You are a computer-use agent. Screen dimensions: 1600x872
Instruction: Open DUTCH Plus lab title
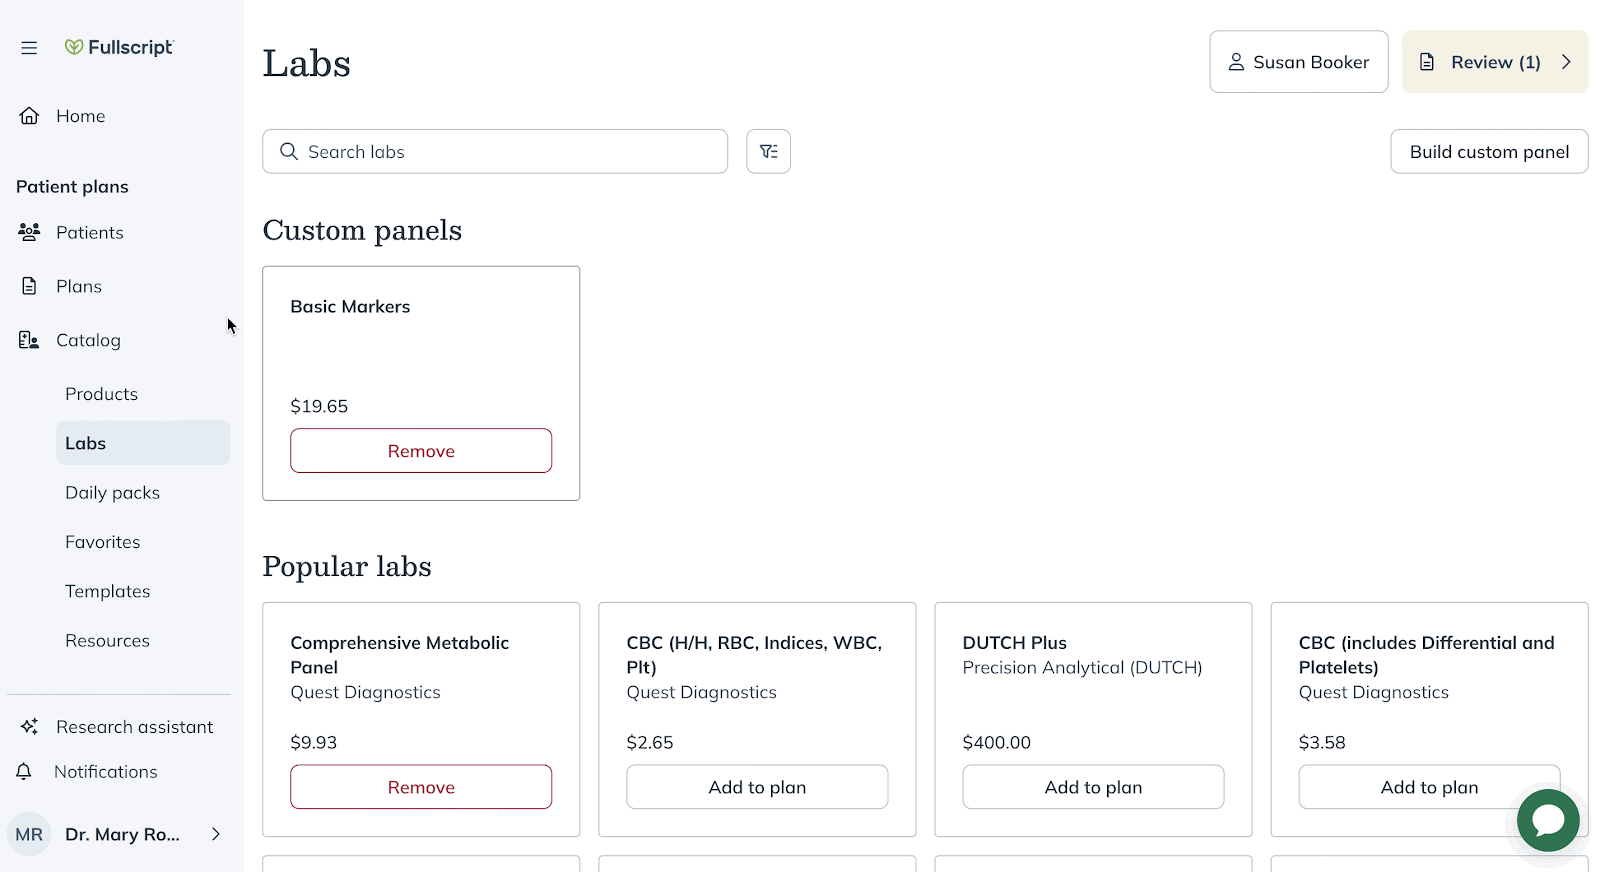pyautogui.click(x=1014, y=643)
